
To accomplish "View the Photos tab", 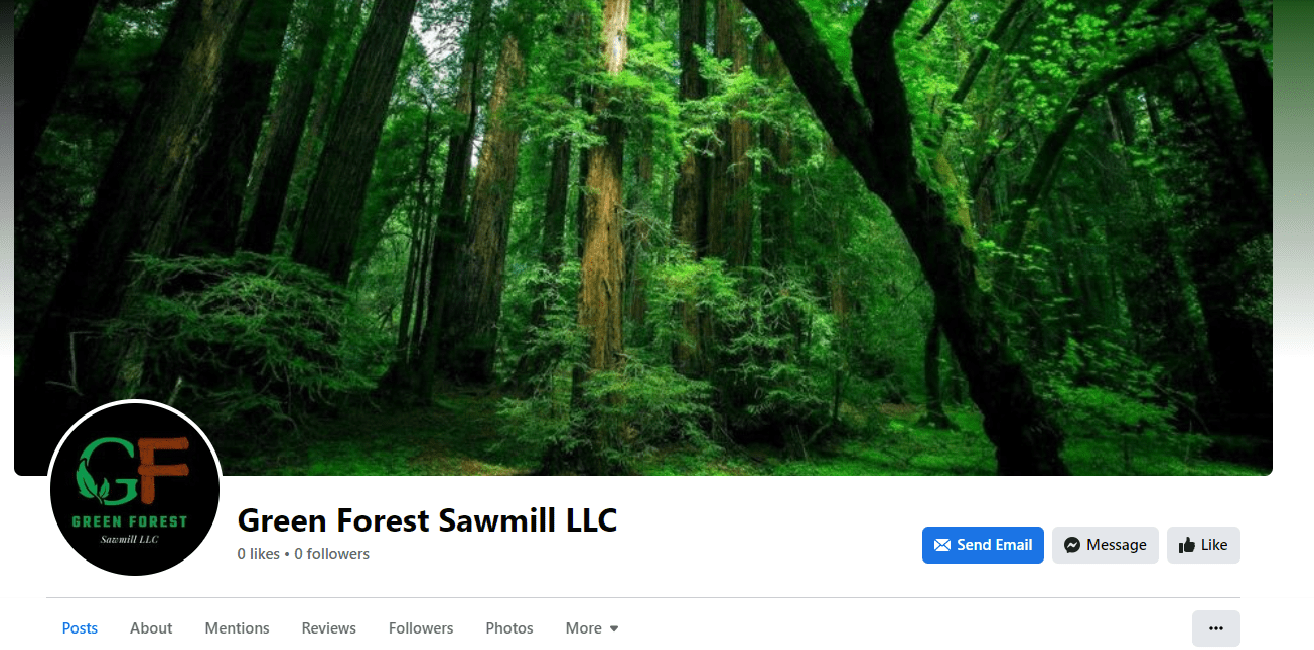I will tap(509, 628).
